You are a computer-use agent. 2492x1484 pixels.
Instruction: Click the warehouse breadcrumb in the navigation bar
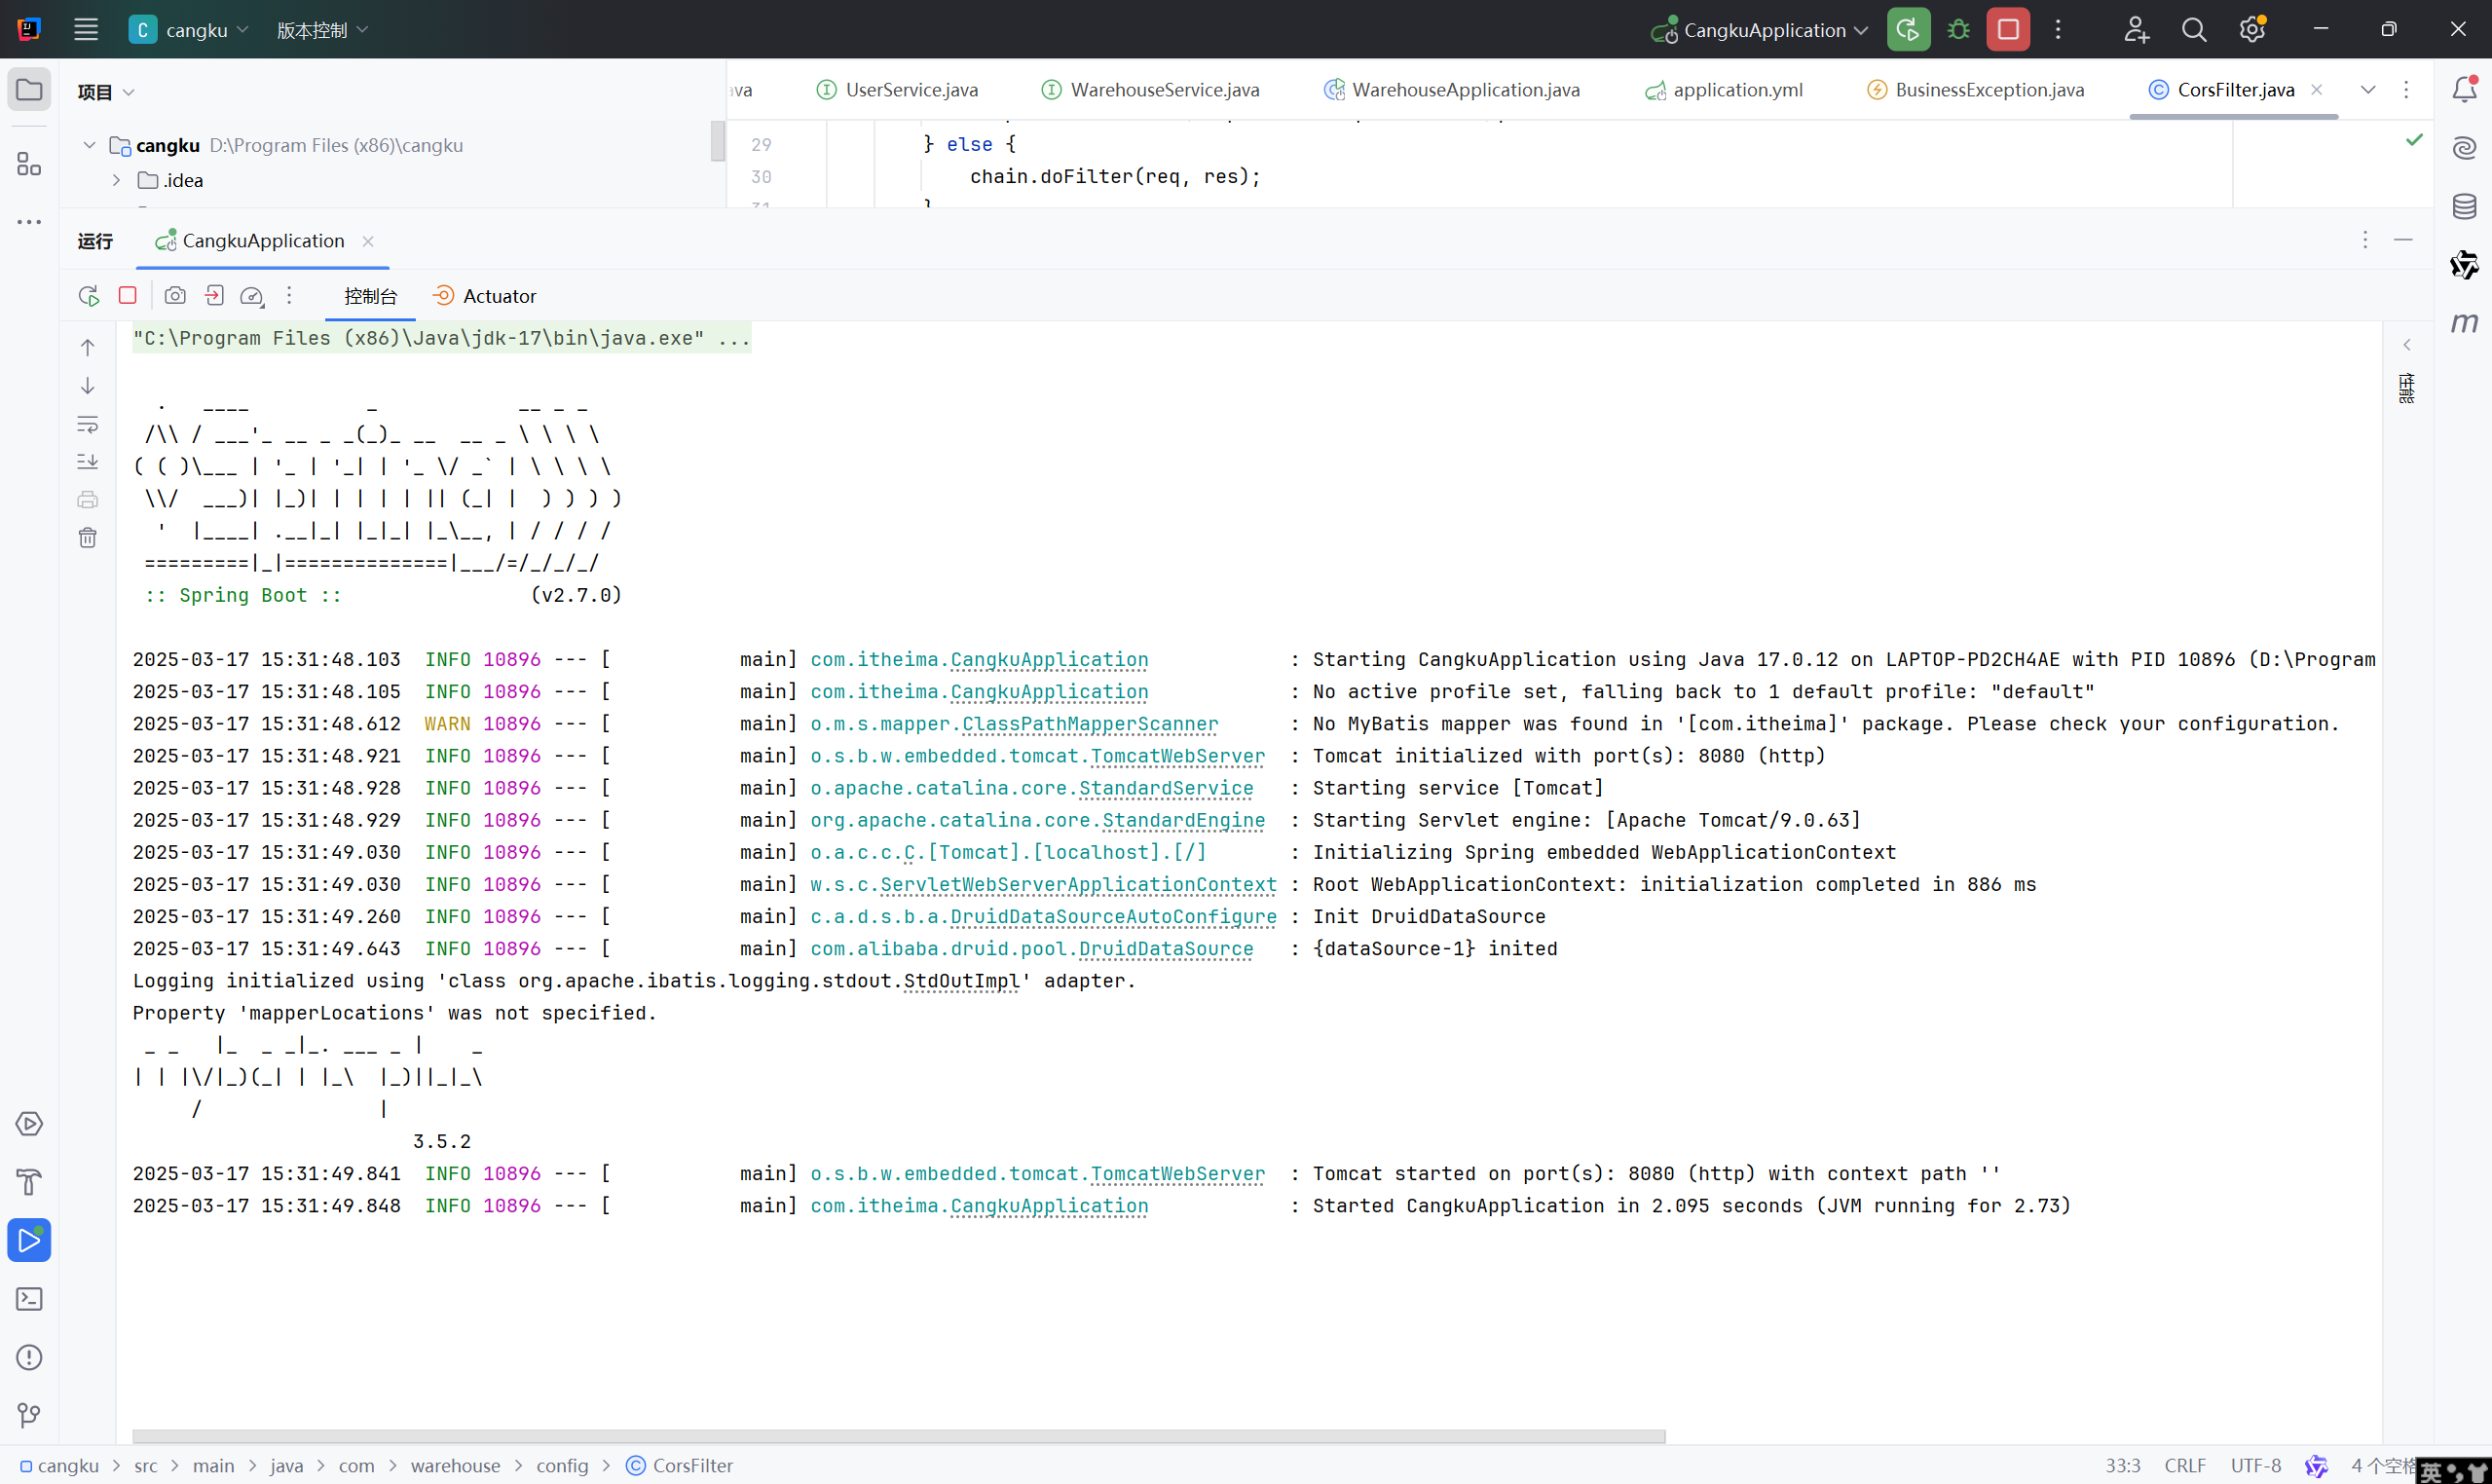pyautogui.click(x=455, y=1465)
